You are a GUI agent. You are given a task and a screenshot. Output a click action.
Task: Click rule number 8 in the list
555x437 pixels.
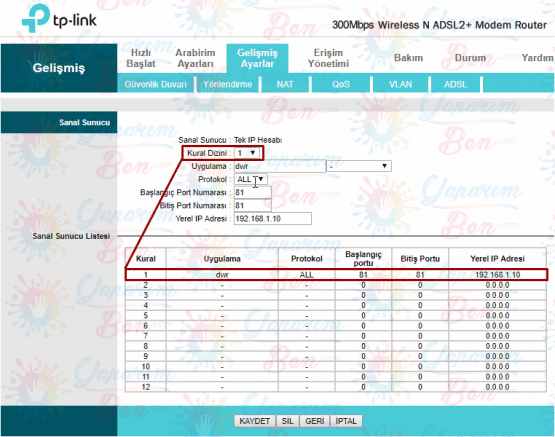pos(145,346)
